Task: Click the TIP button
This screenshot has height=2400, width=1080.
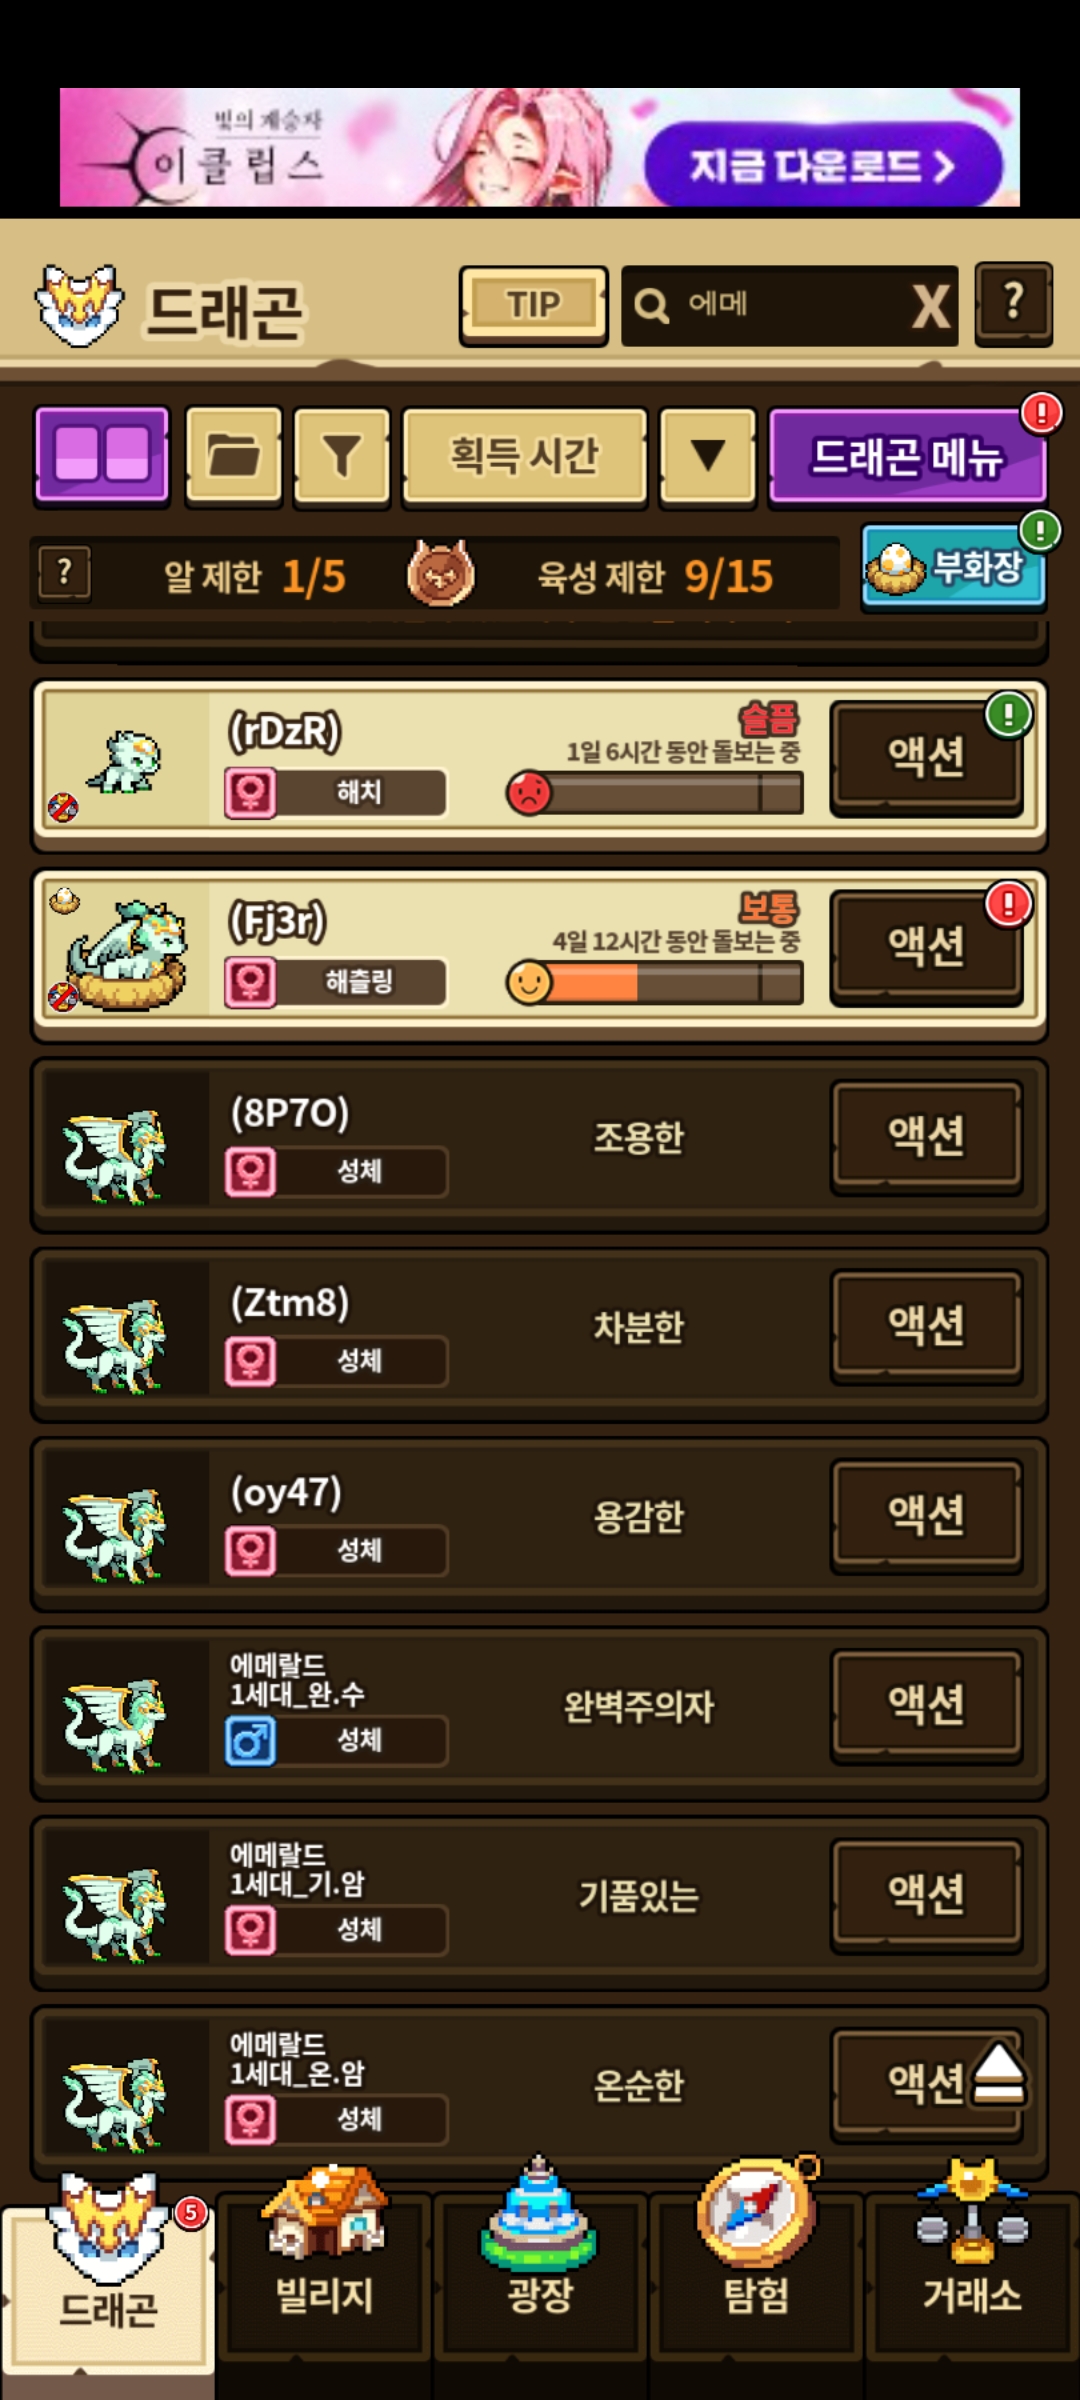Action: (533, 305)
